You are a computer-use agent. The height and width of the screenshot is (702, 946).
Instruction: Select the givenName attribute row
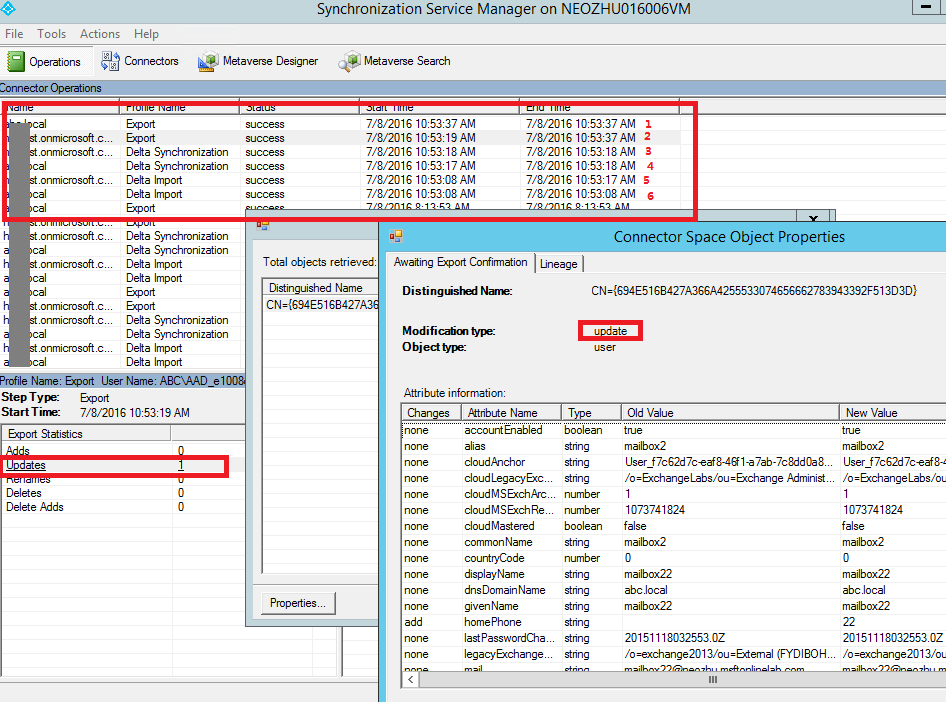(674, 606)
